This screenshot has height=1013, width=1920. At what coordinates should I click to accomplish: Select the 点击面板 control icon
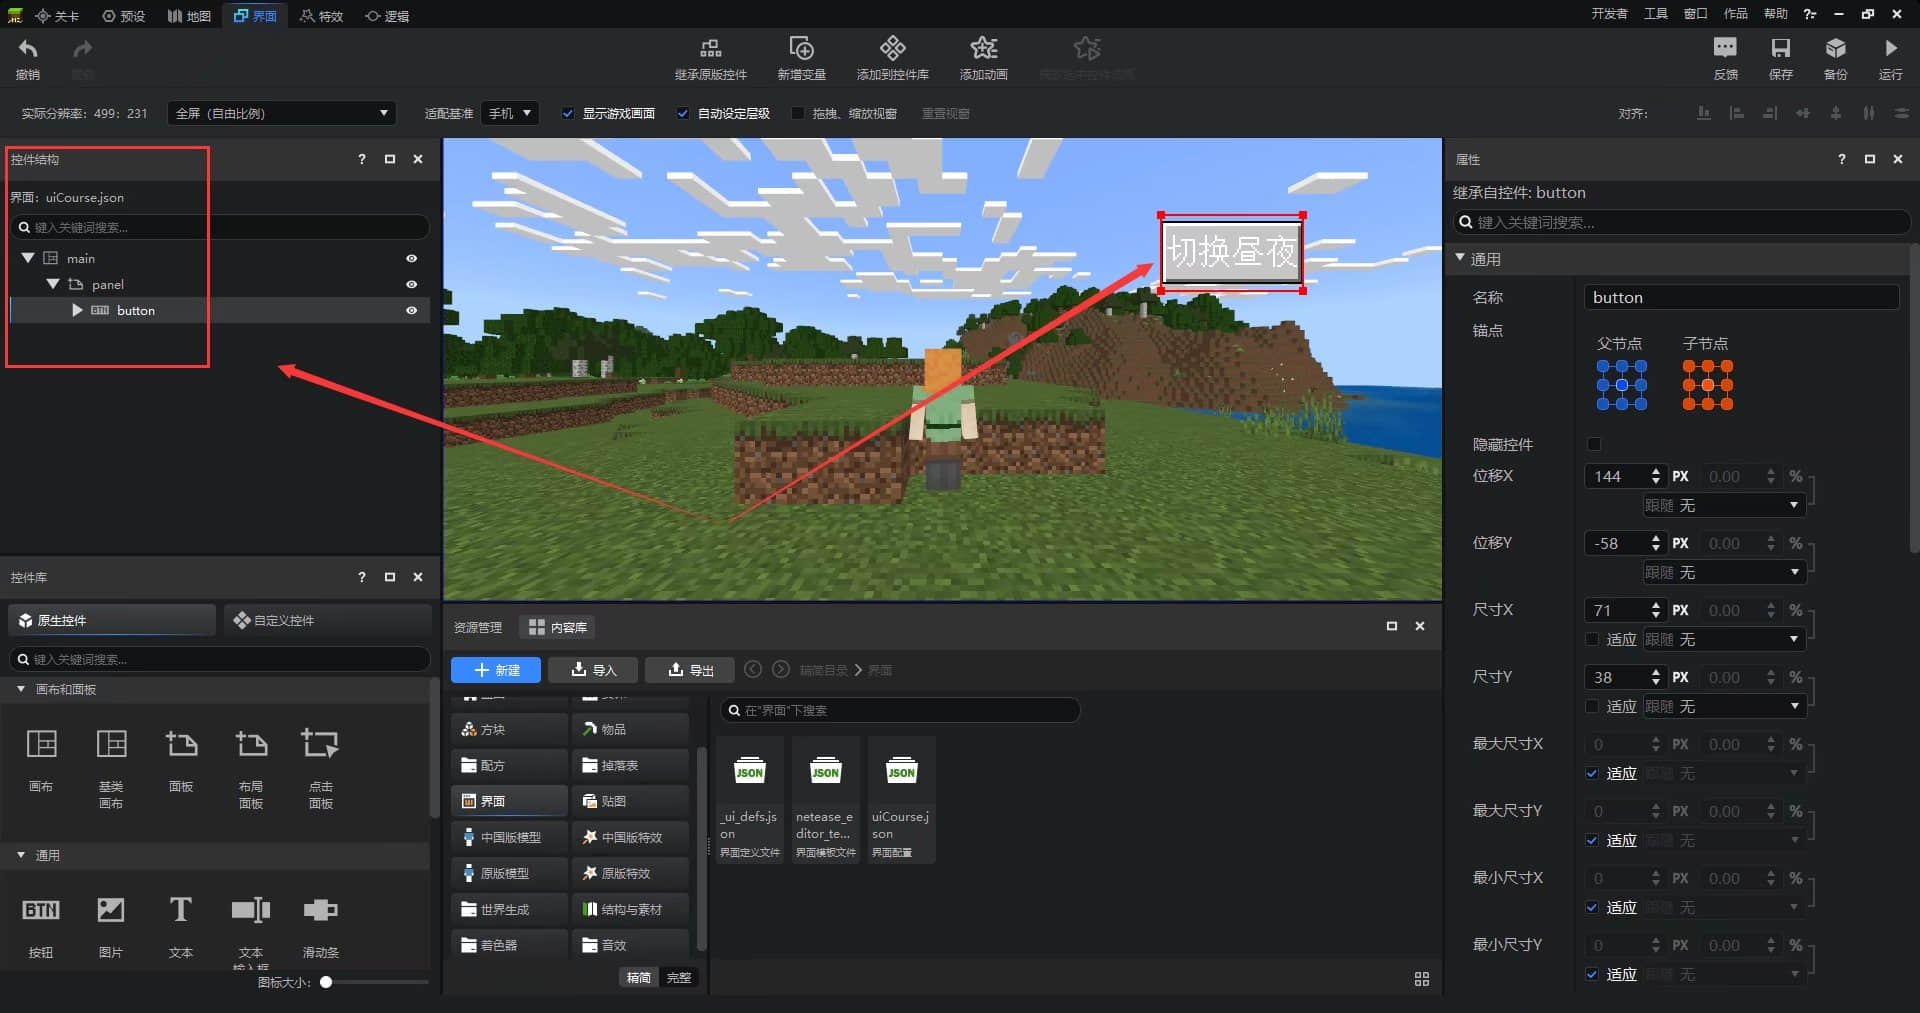(x=320, y=744)
